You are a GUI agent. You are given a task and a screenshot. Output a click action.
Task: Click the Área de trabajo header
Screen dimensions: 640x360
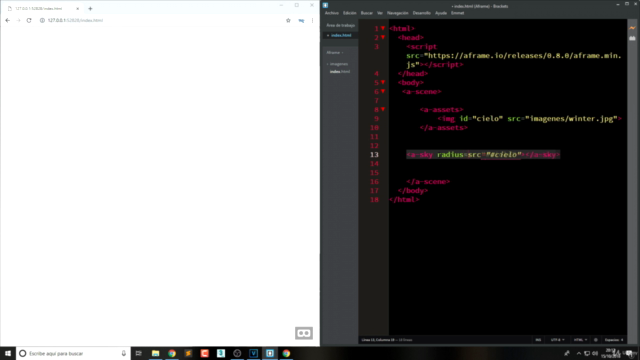(x=340, y=25)
